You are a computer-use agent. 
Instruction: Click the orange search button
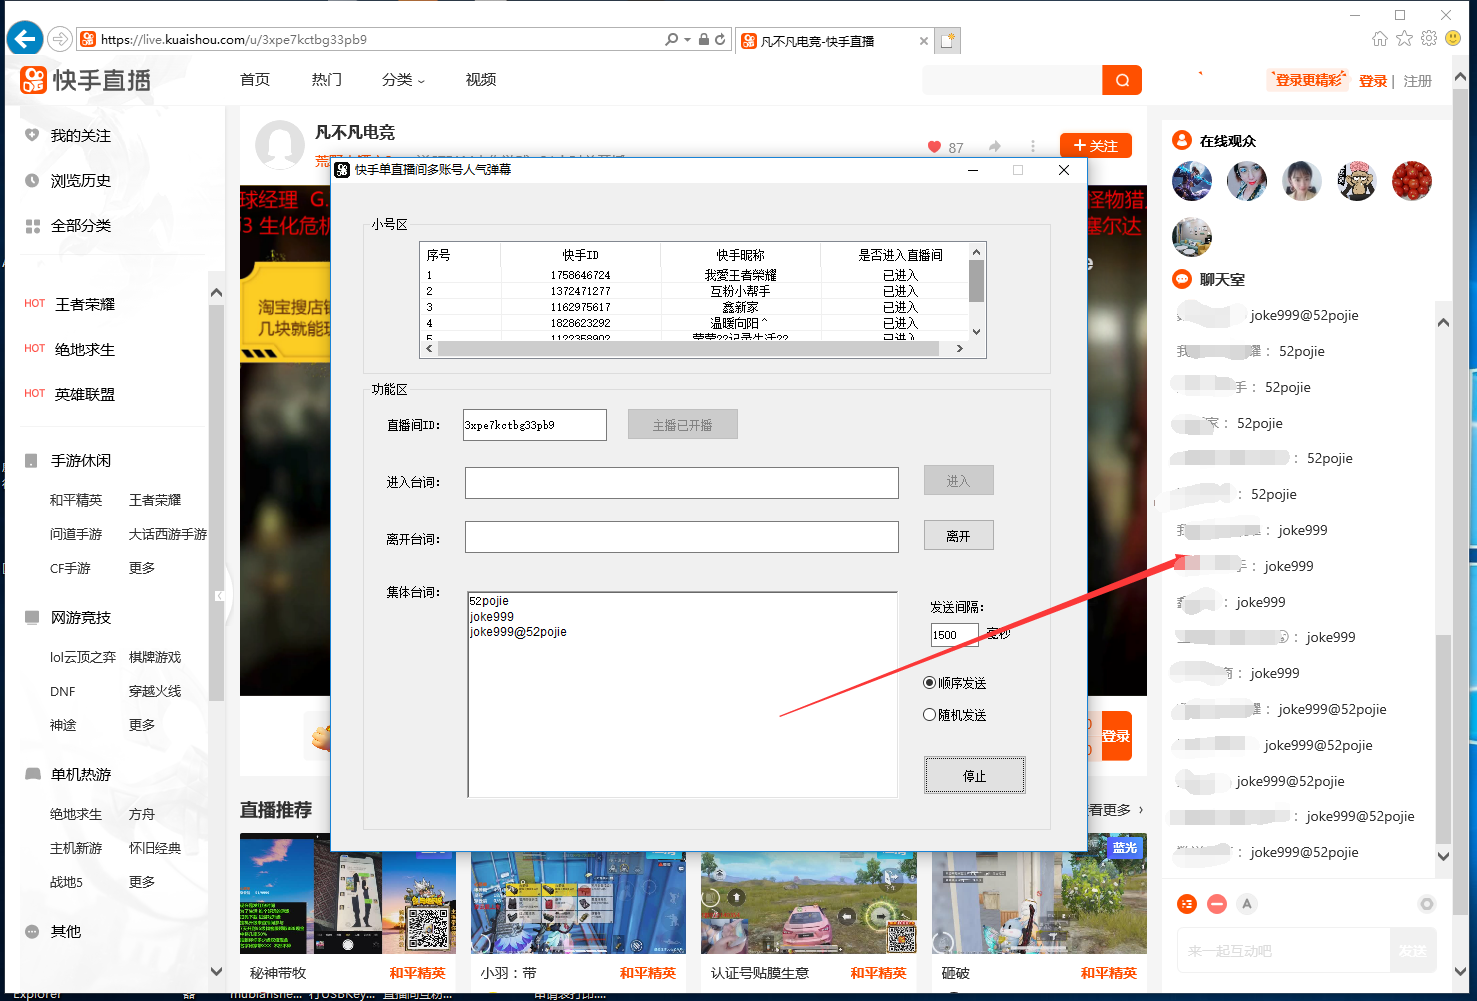point(1122,80)
